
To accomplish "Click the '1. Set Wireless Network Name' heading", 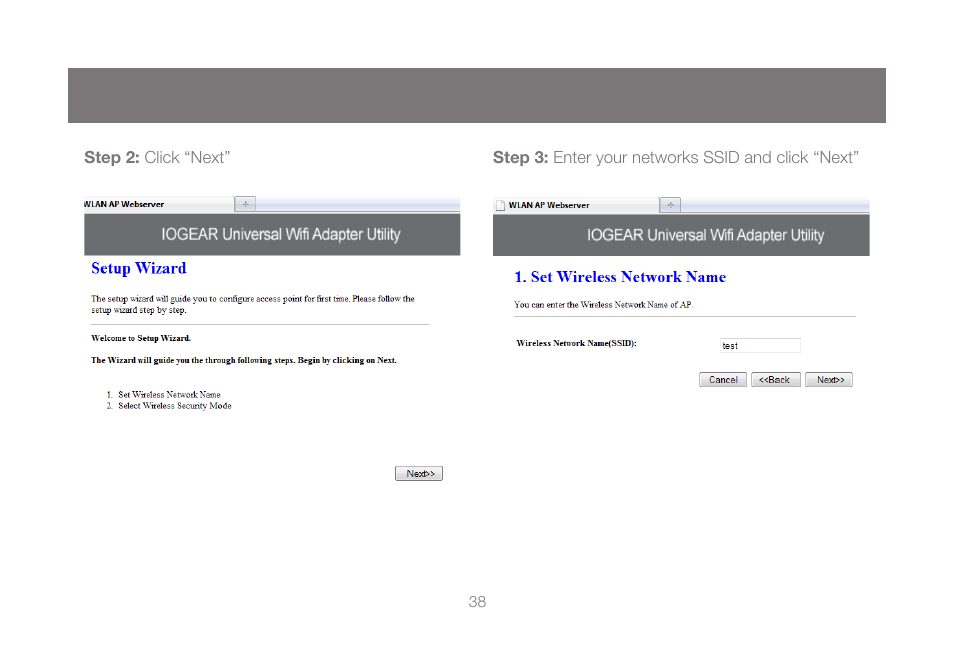I will (620, 277).
